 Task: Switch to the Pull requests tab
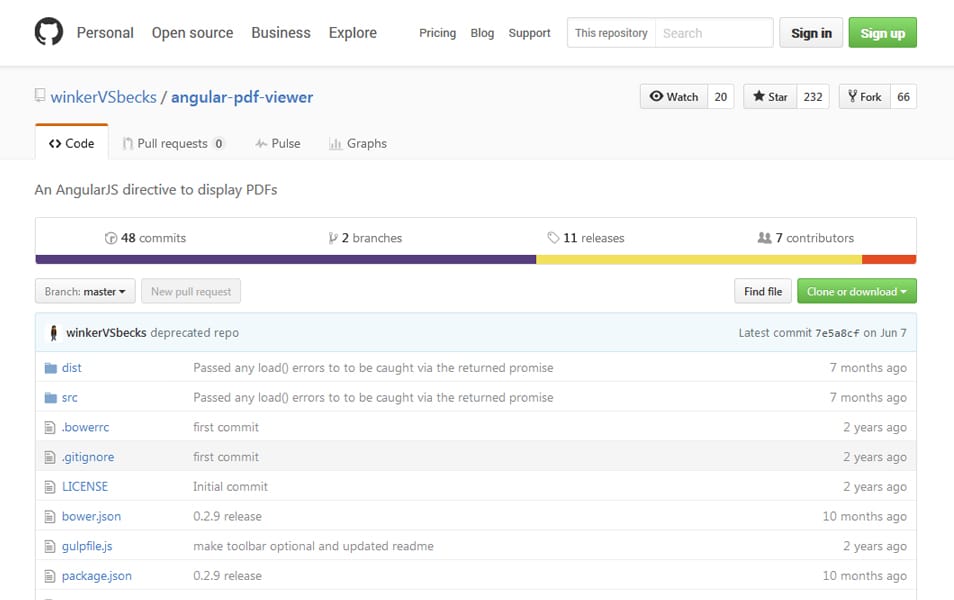pyautogui.click(x=173, y=144)
